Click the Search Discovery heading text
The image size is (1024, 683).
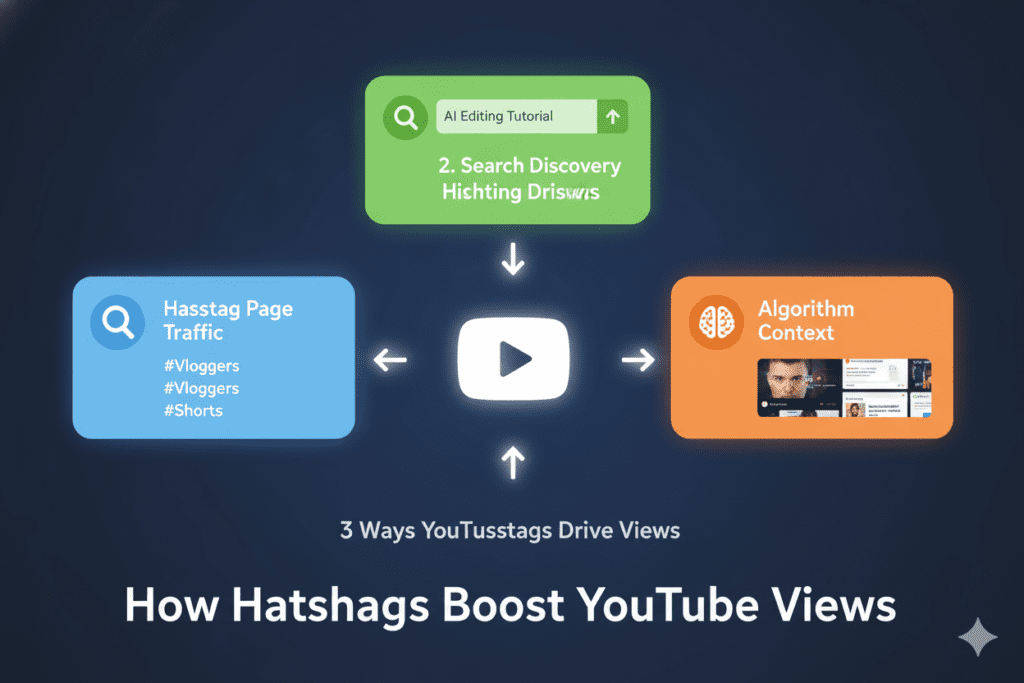click(530, 165)
